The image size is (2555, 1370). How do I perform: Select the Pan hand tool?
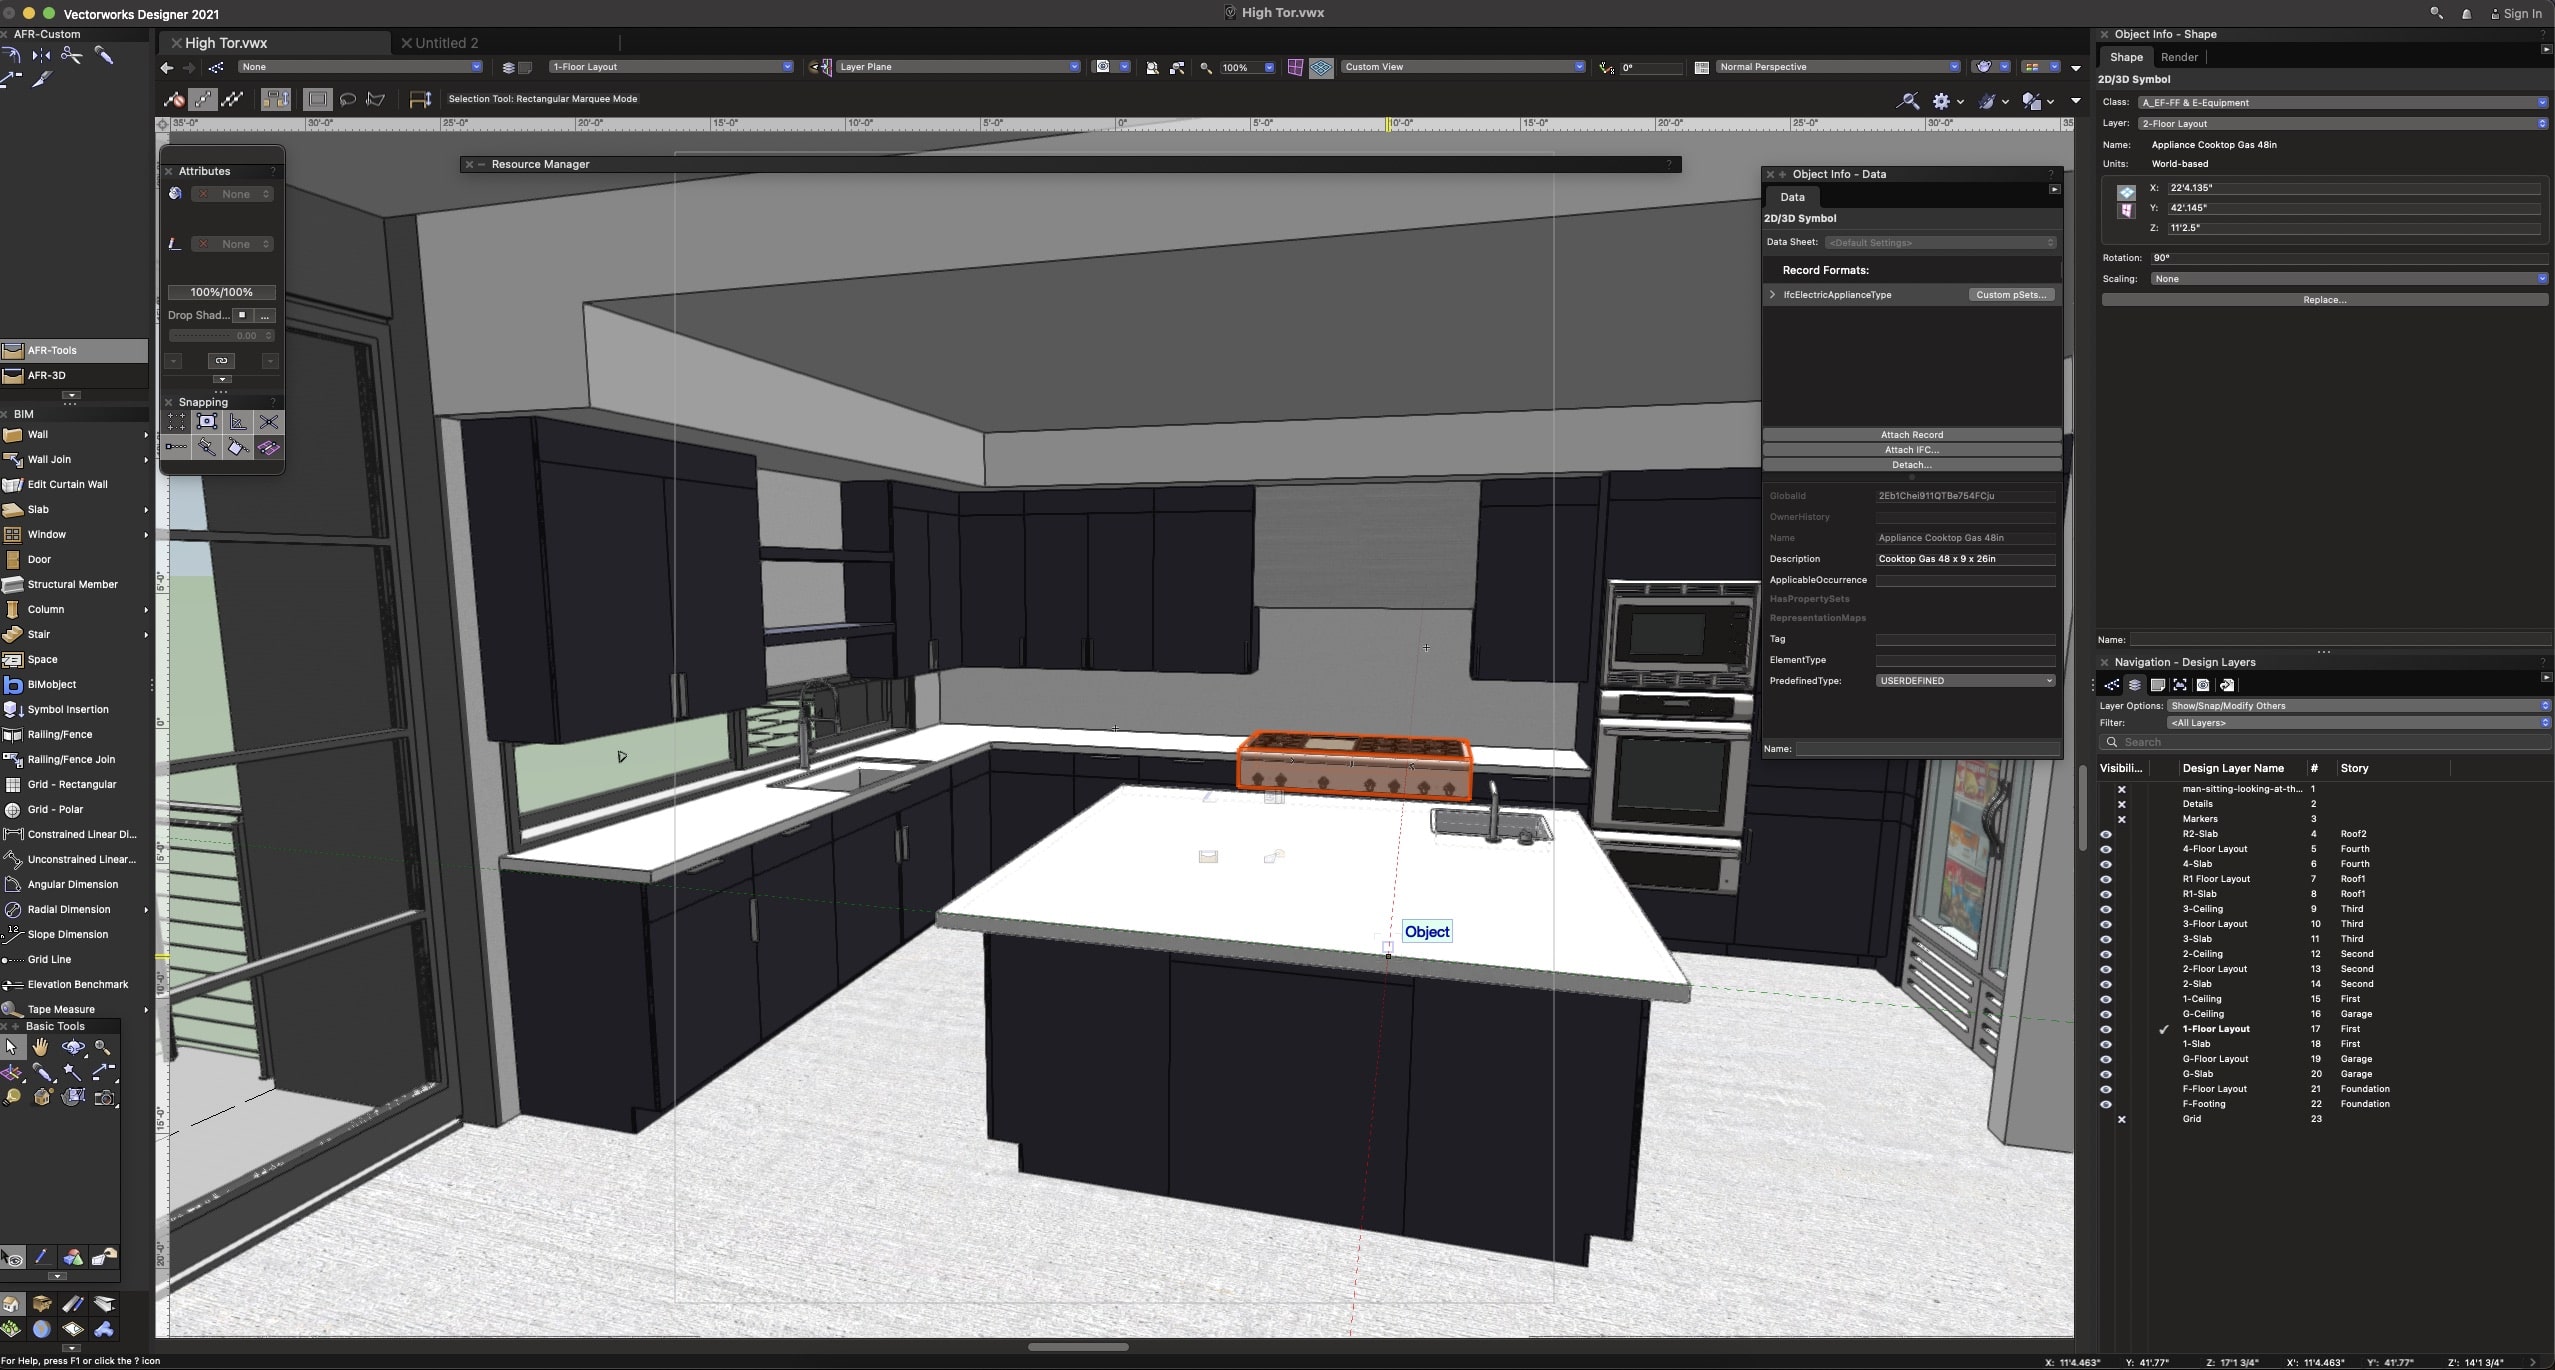40,1047
